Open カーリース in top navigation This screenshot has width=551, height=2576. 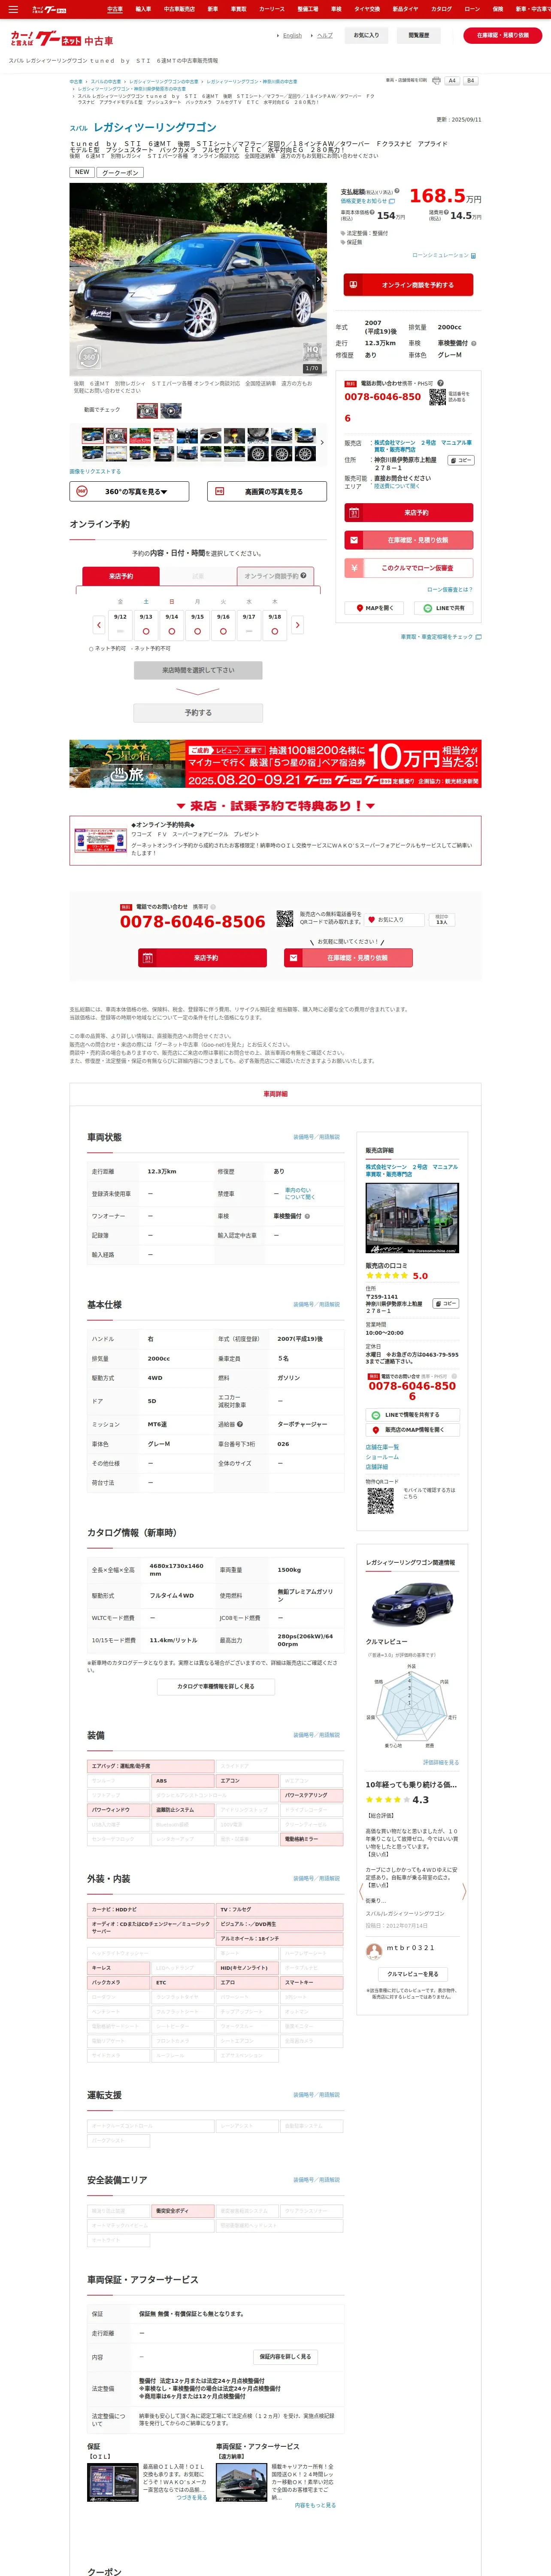(x=272, y=9)
